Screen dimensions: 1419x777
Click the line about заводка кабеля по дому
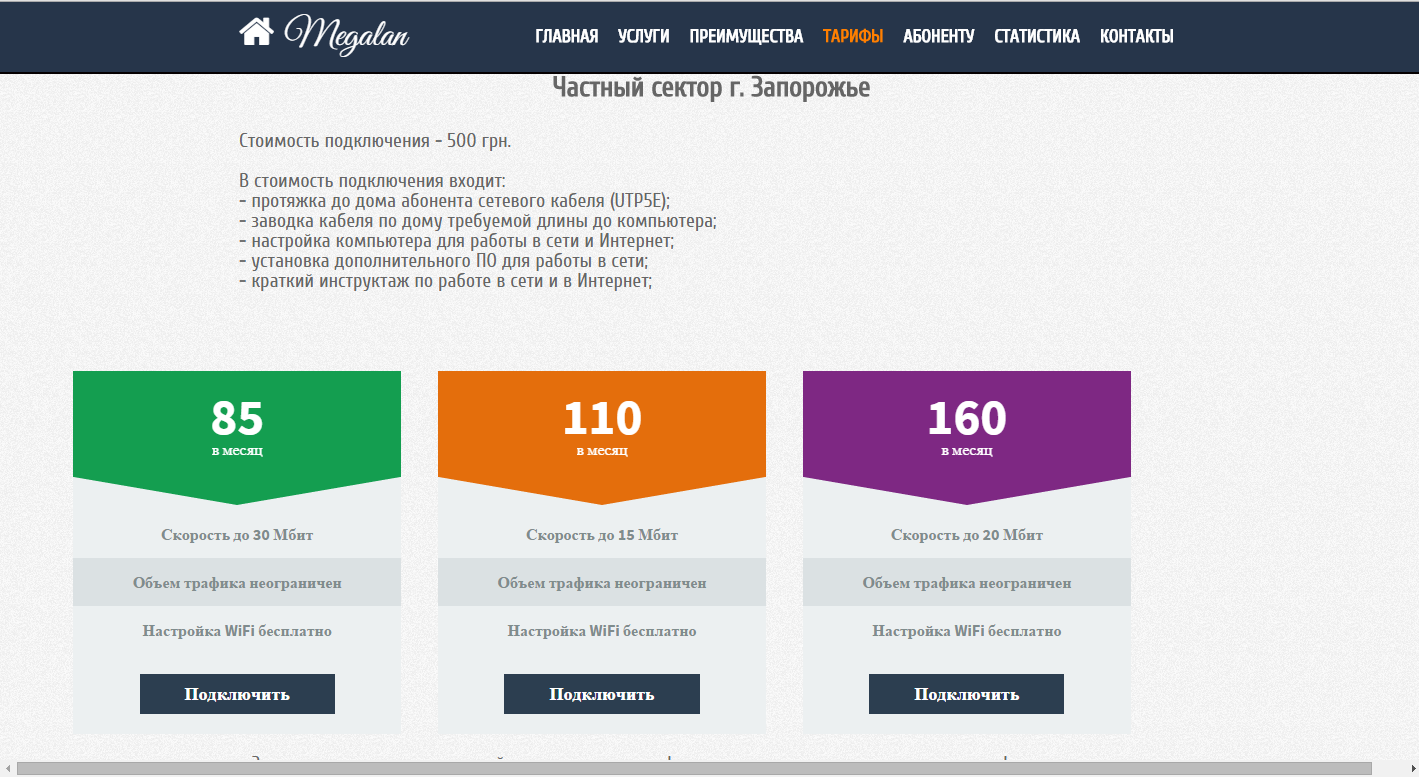click(478, 221)
